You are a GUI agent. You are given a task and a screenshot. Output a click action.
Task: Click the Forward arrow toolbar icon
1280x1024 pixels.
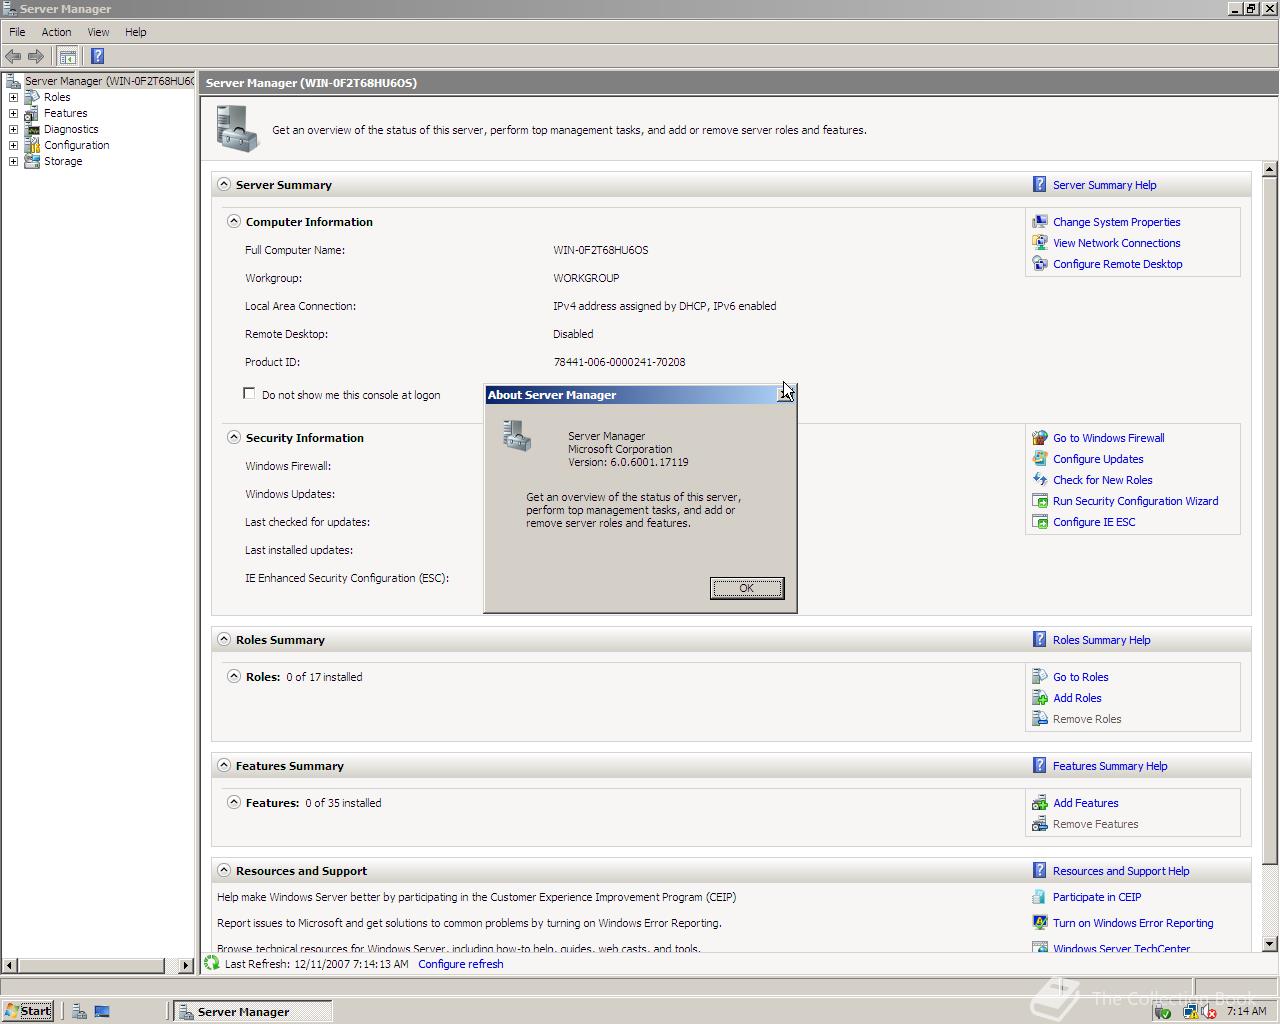(x=36, y=56)
